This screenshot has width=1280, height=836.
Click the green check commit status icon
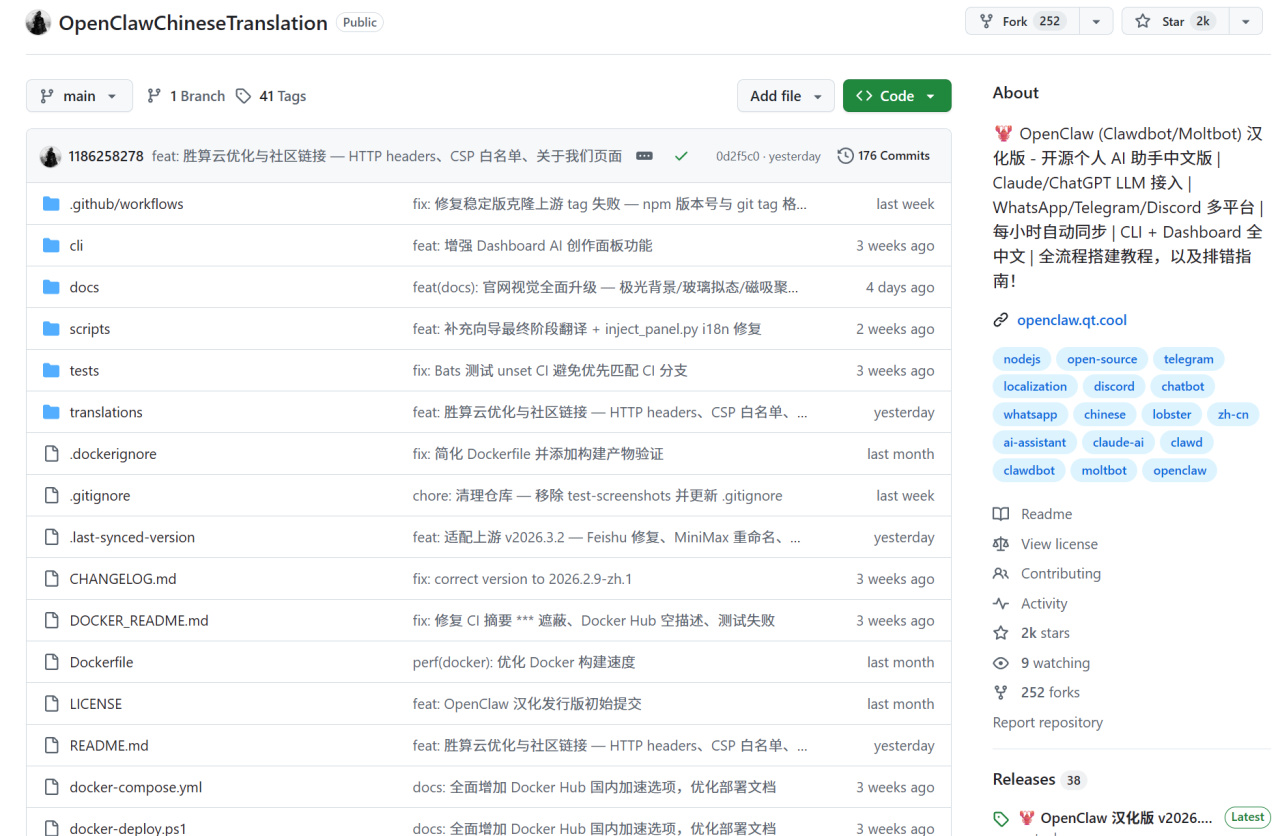pos(681,156)
